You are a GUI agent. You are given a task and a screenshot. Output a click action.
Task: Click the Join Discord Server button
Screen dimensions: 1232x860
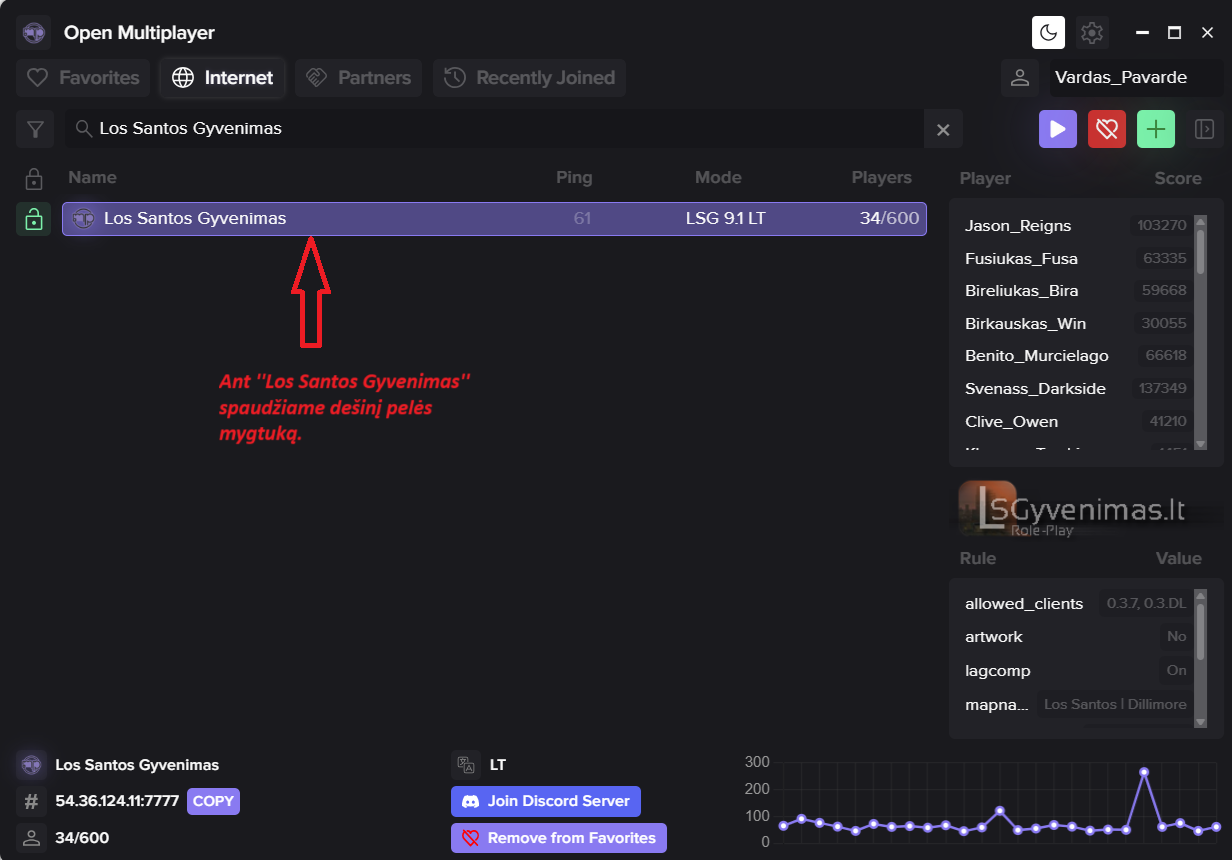pos(545,801)
